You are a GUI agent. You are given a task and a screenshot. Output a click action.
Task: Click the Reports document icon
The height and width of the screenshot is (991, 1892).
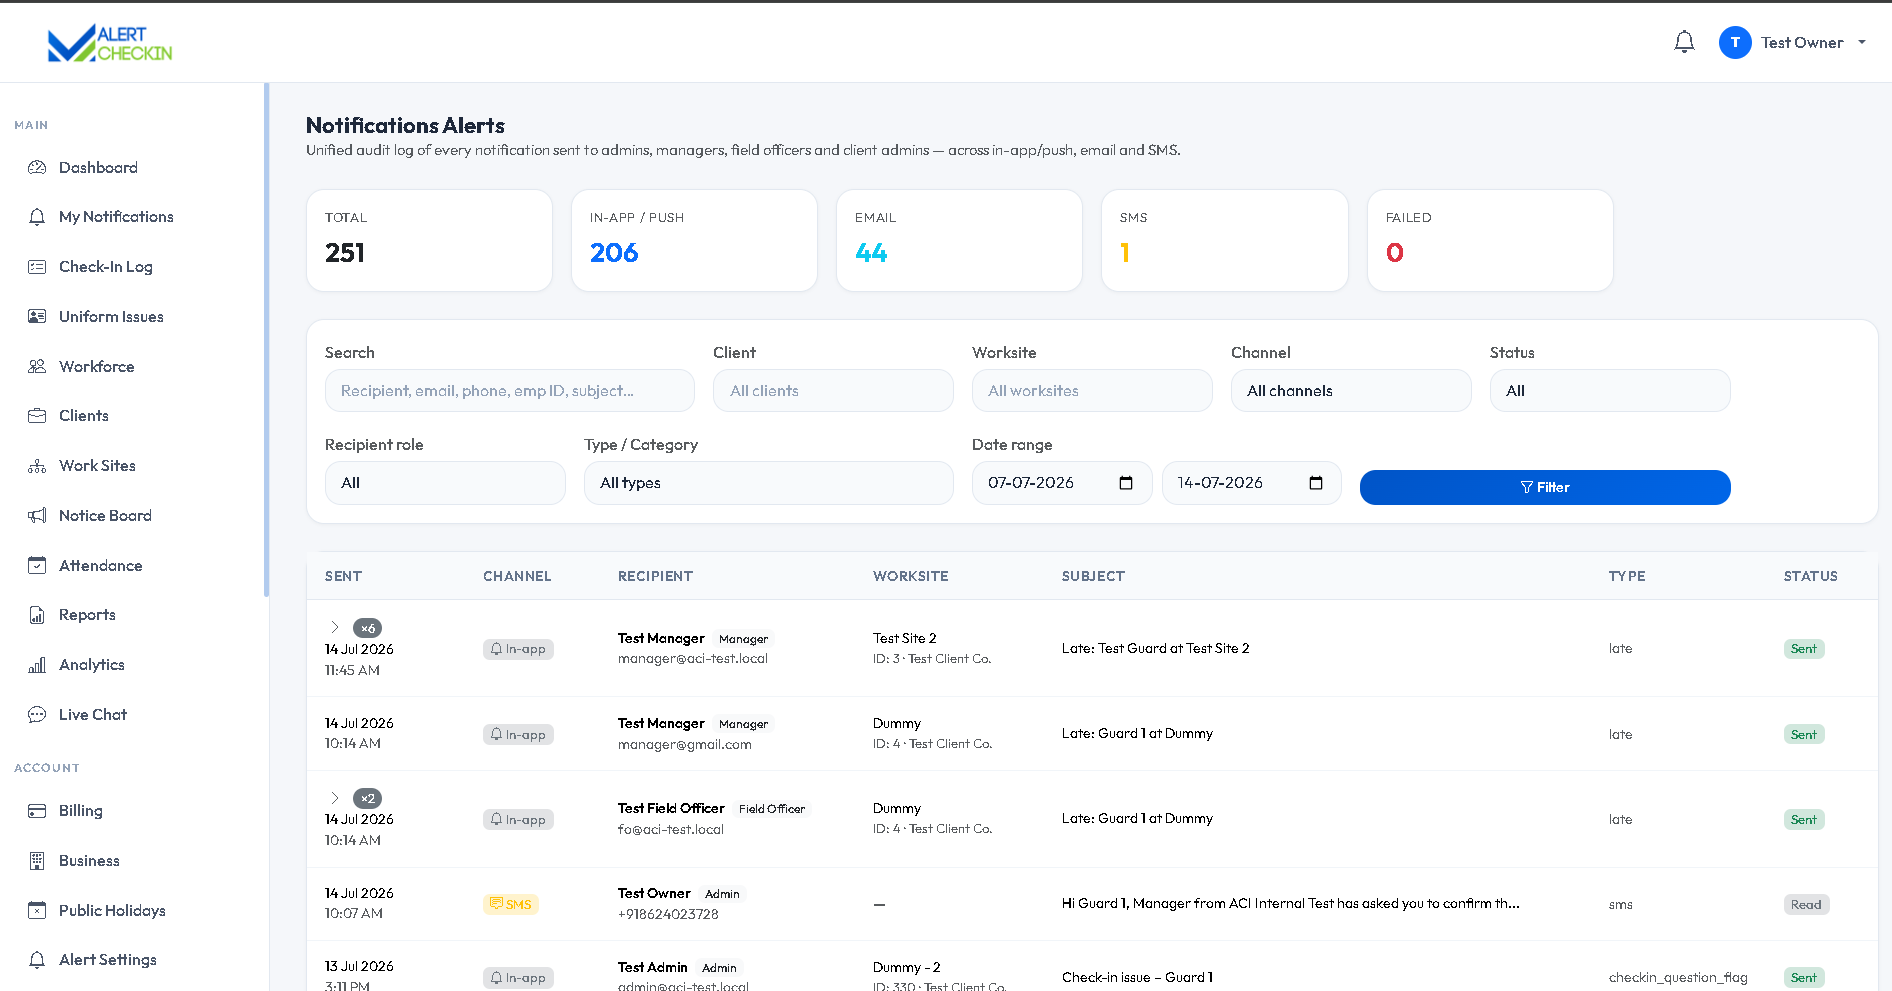37,615
